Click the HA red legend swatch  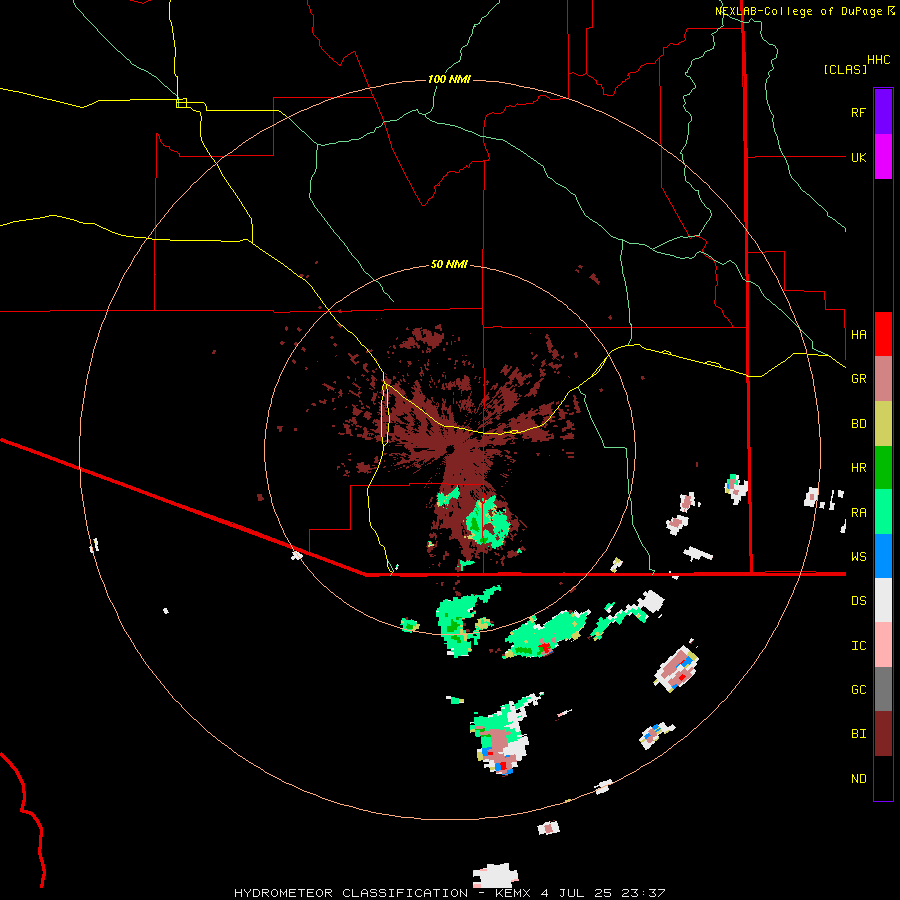[883, 334]
